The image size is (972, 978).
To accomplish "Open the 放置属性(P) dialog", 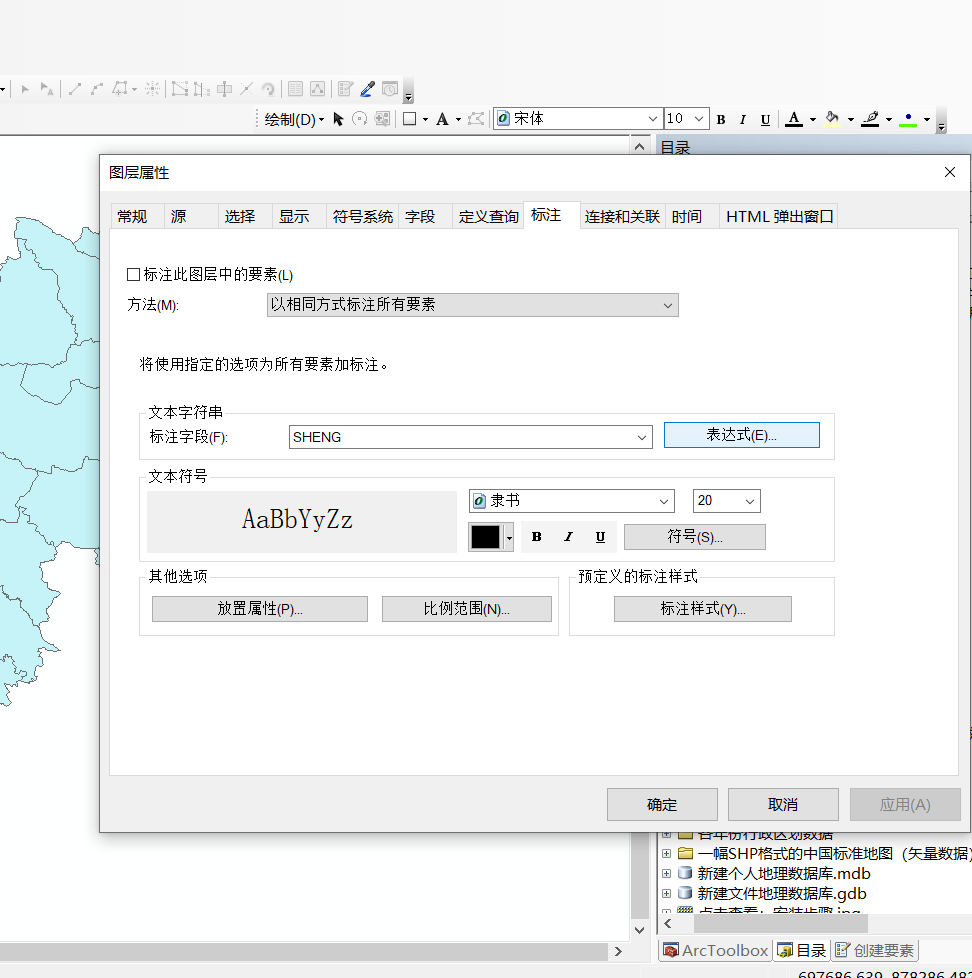I will pyautogui.click(x=259, y=608).
